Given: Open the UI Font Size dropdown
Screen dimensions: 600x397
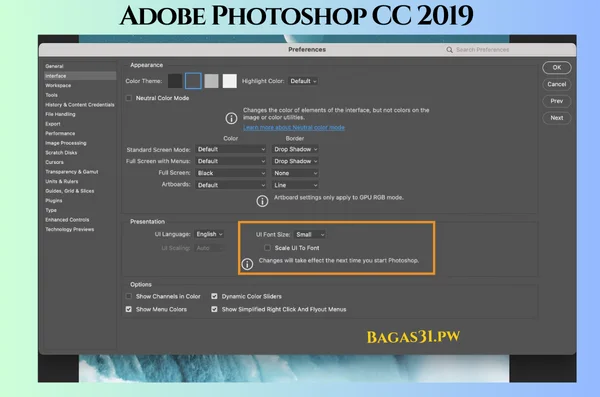Looking at the screenshot, I should (x=310, y=234).
